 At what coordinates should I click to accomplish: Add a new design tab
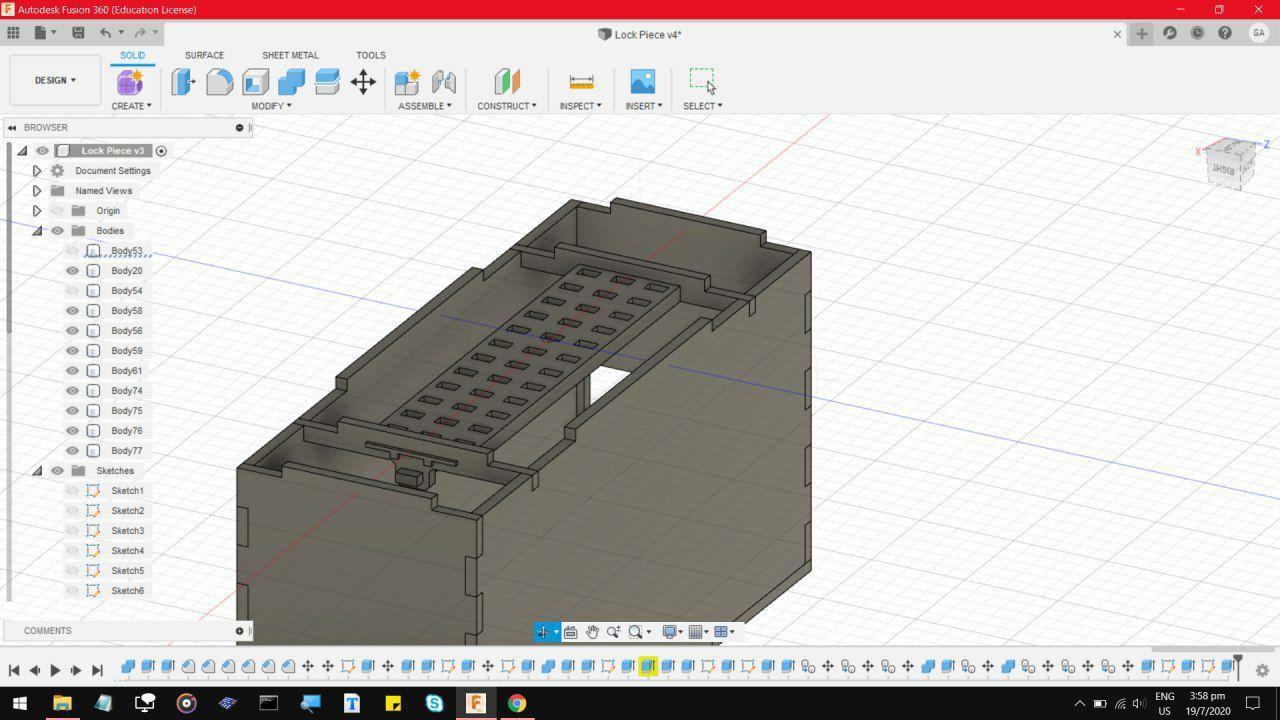(1141, 33)
